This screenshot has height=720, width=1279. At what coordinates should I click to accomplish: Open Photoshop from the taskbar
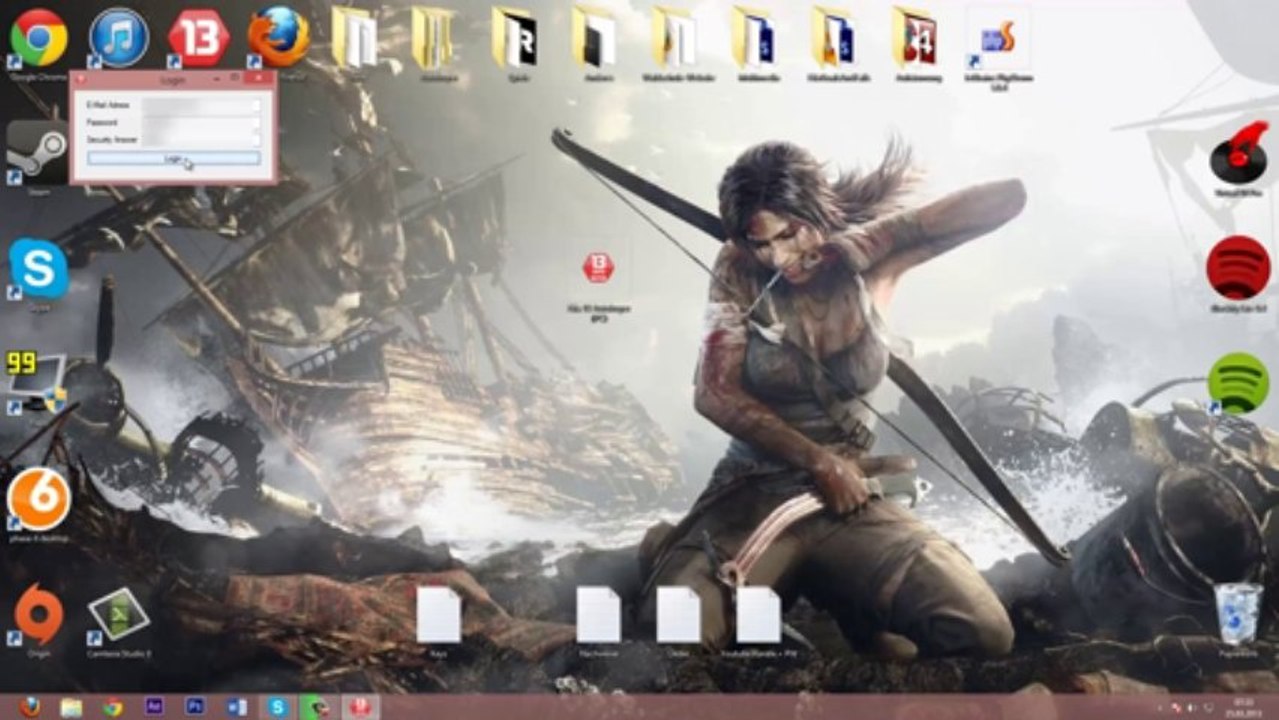[195, 707]
